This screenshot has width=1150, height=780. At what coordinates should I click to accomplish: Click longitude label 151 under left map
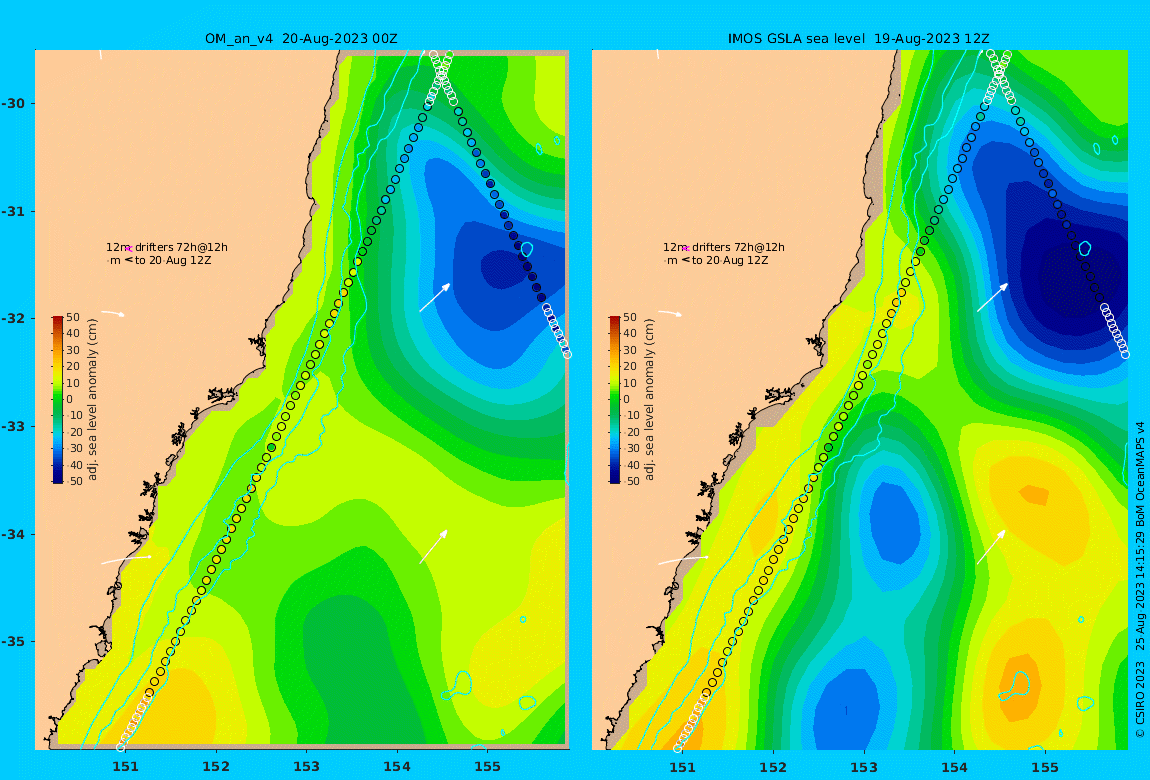(x=125, y=767)
